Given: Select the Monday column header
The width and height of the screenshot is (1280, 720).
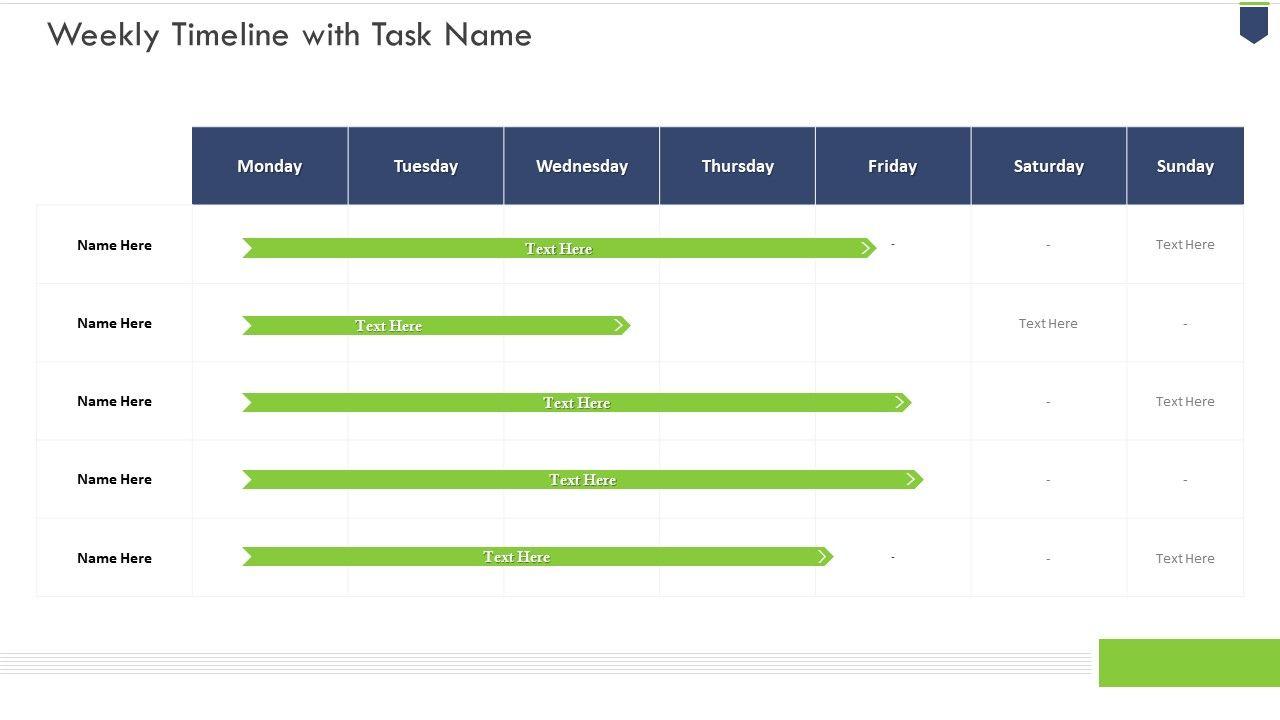Looking at the screenshot, I should pos(270,166).
